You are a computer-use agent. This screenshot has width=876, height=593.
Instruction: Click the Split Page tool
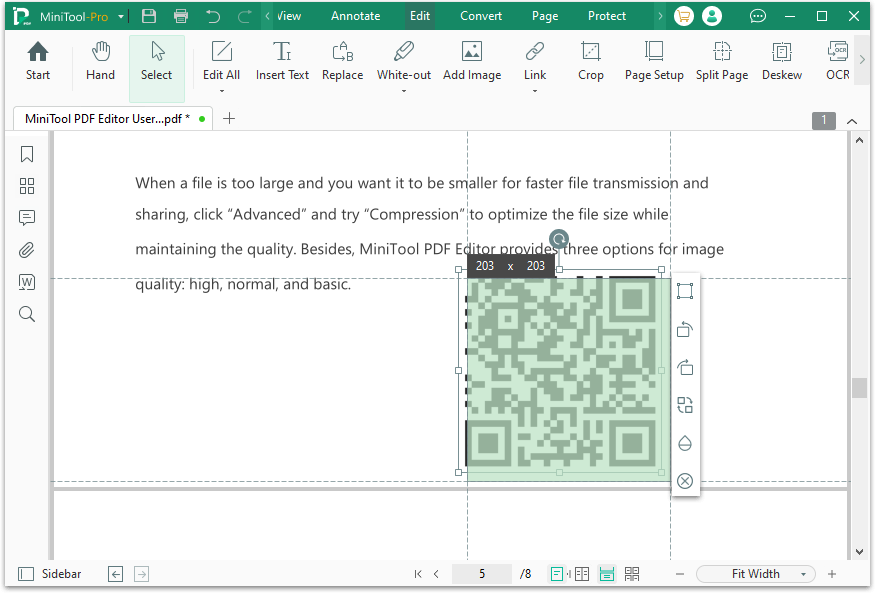point(722,61)
